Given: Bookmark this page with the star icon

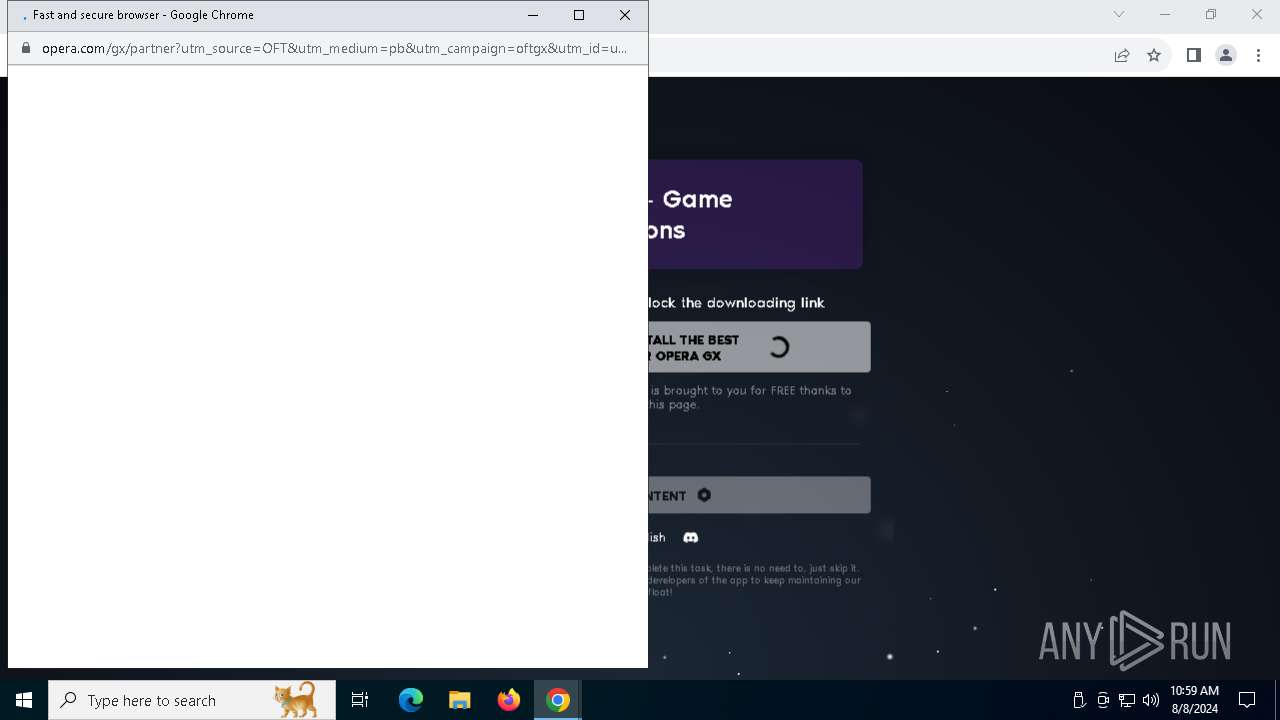Looking at the screenshot, I should tap(1154, 55).
